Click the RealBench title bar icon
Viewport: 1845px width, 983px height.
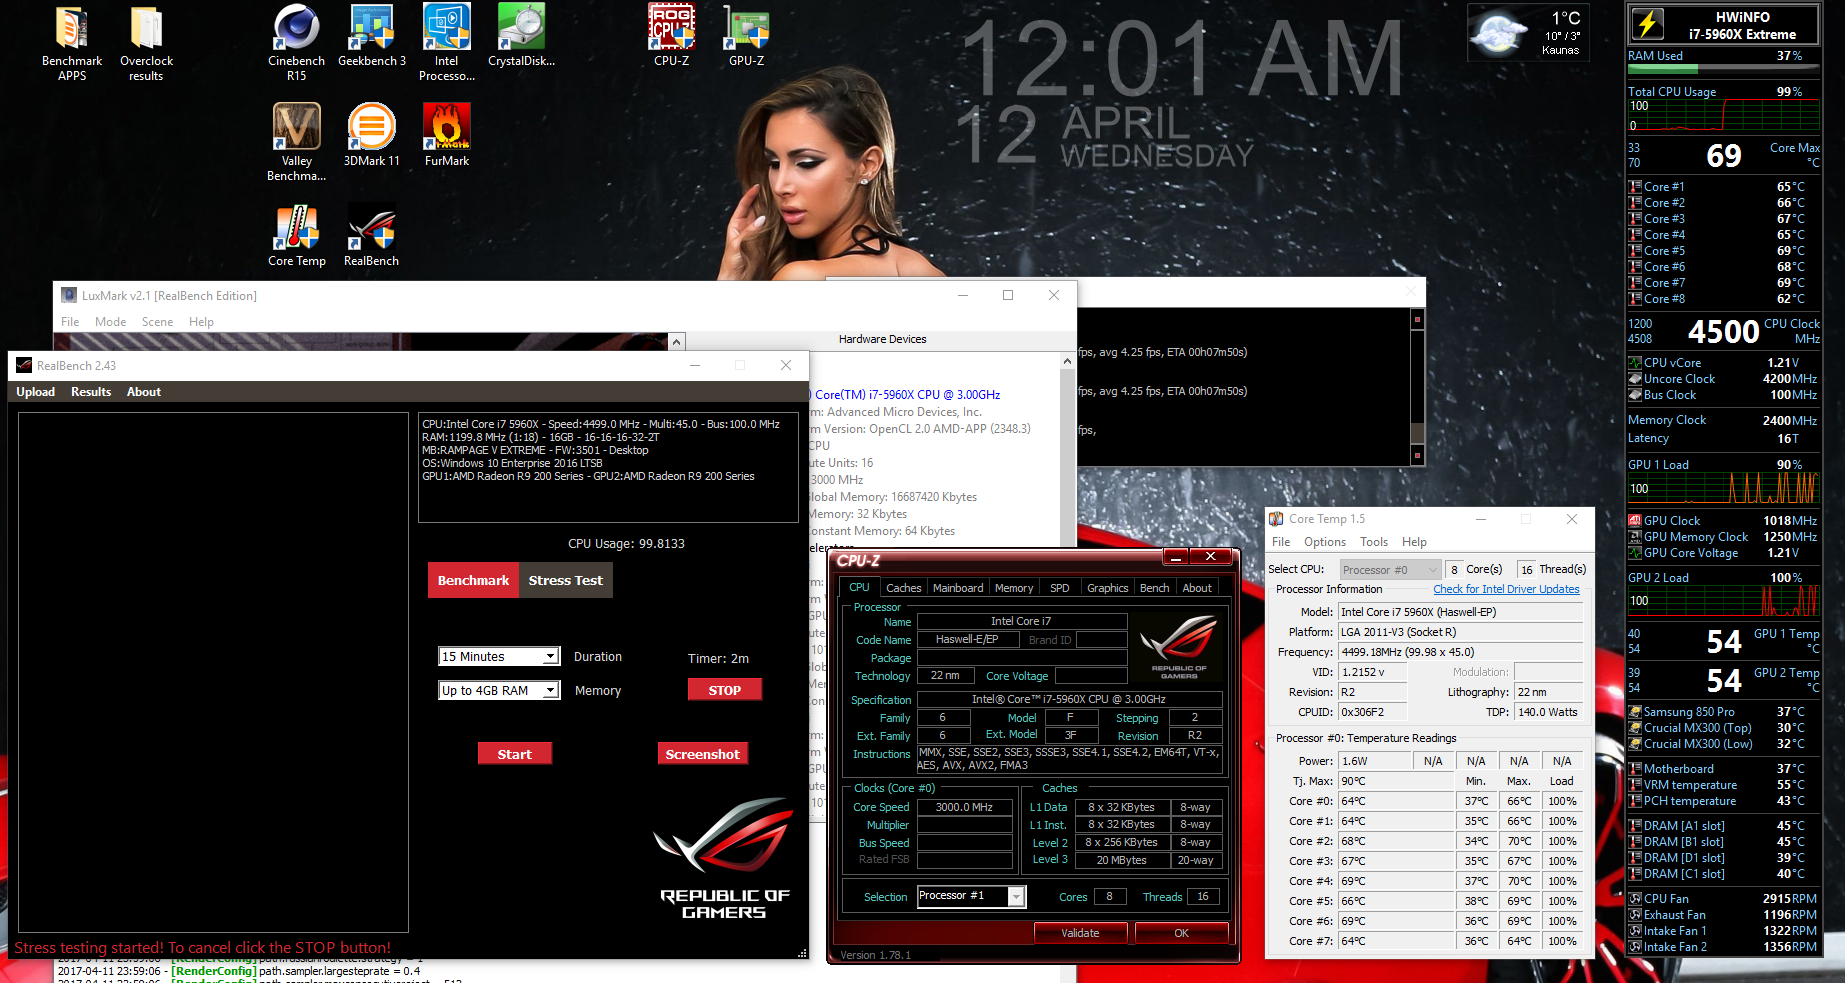pos(24,365)
